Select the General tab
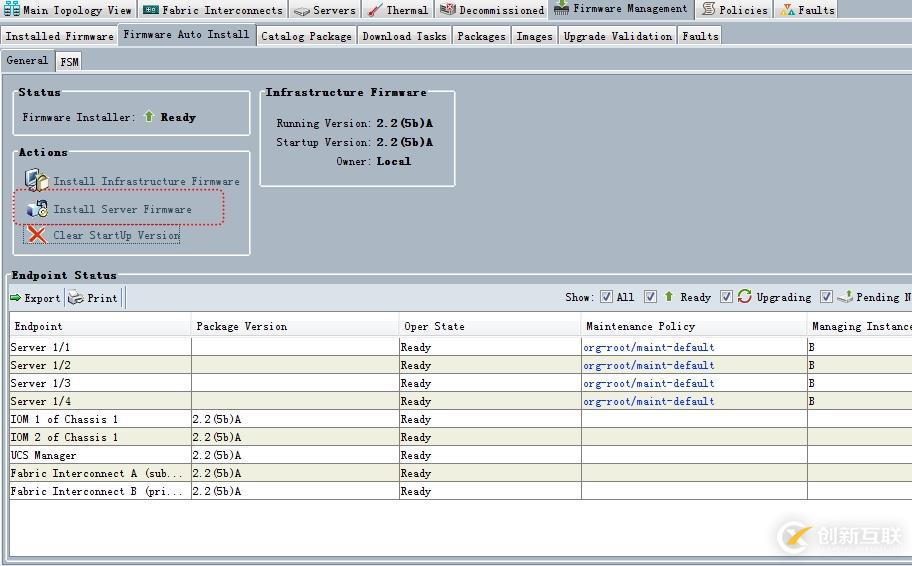 click(27, 60)
